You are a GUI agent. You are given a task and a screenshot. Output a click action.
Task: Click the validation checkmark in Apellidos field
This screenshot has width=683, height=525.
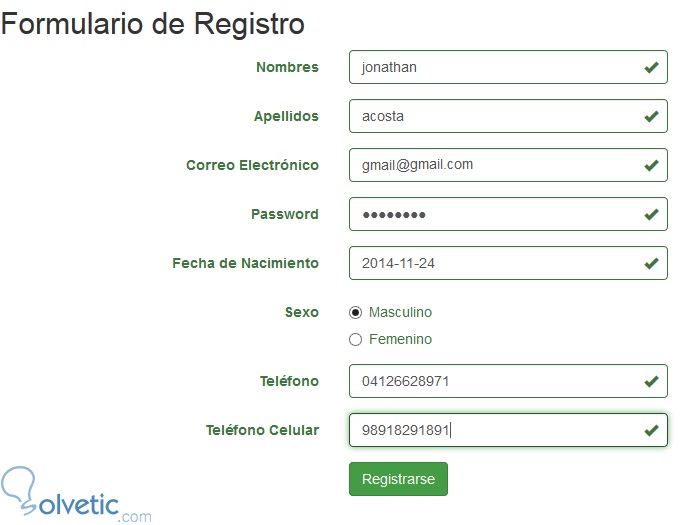tap(651, 117)
